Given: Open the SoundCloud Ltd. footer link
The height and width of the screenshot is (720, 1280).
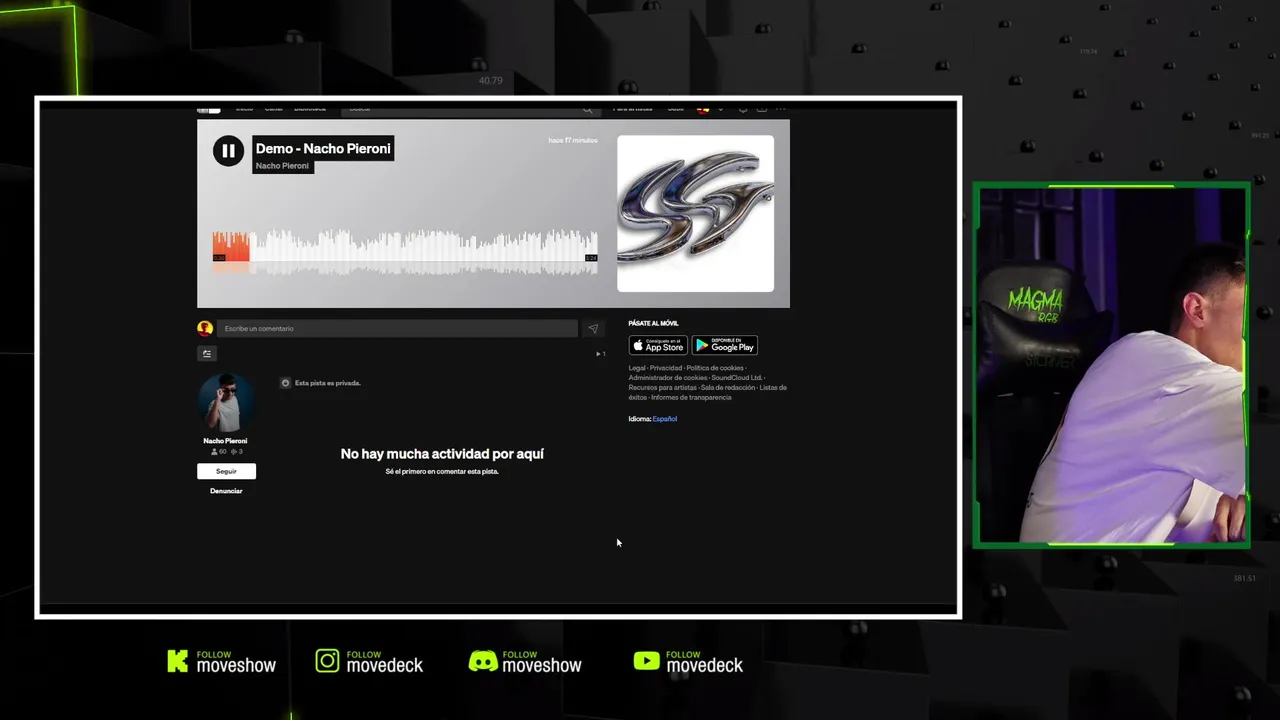Looking at the screenshot, I should tap(737, 378).
